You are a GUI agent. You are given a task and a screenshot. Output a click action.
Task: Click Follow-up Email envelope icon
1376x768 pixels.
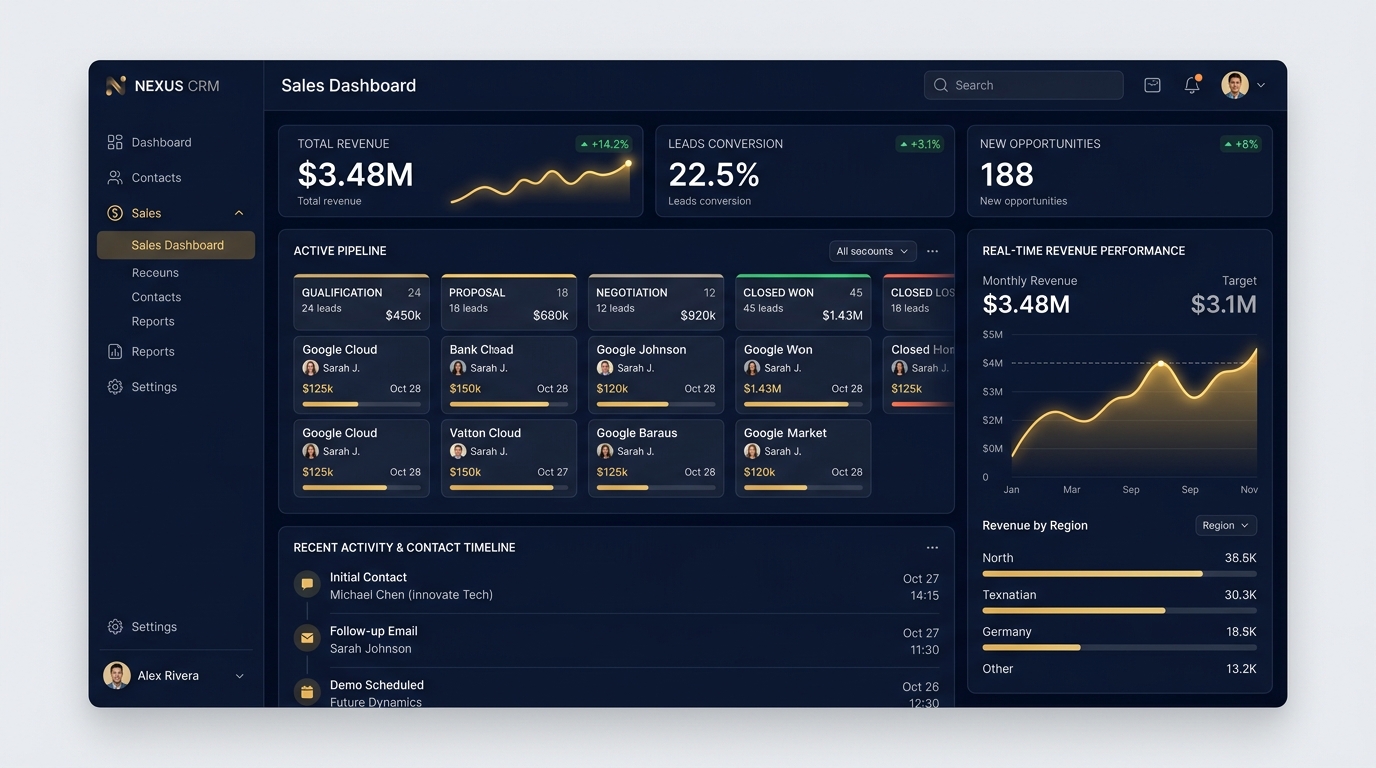307,637
